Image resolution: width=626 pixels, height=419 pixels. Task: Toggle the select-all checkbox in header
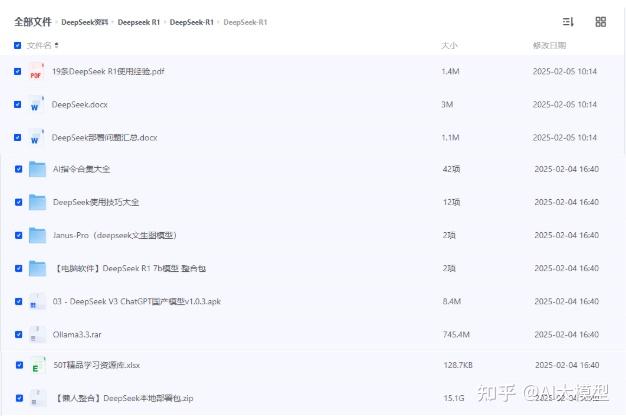tap(18, 45)
